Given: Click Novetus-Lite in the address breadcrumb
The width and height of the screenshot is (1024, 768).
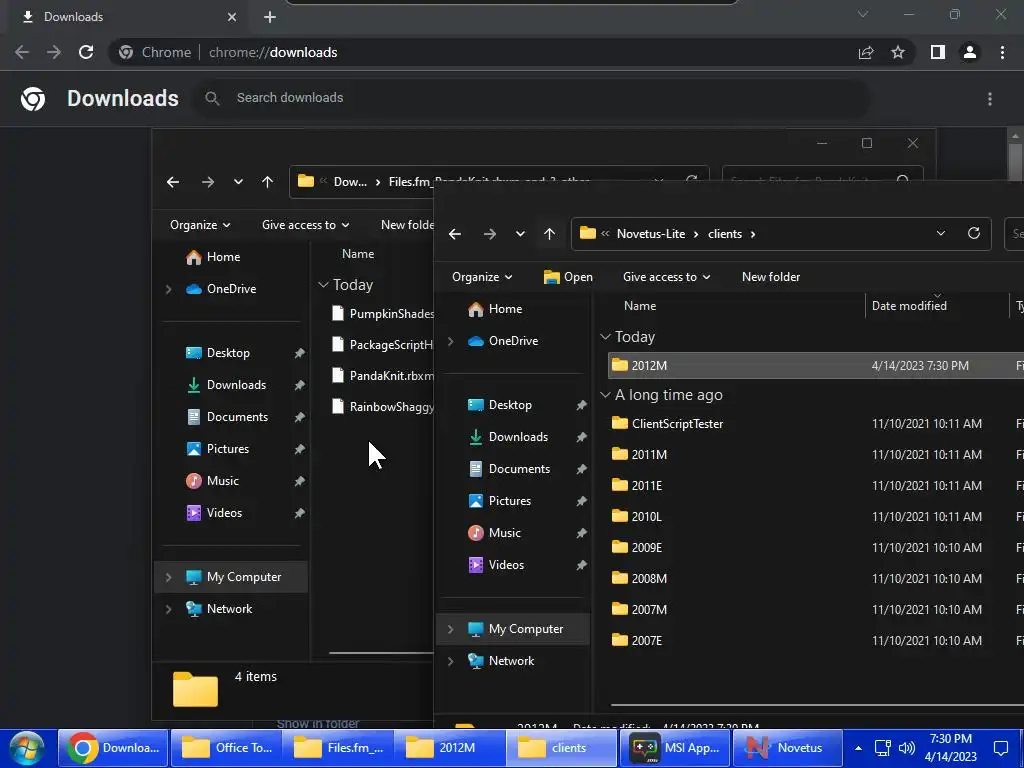Looking at the screenshot, I should pos(650,234).
